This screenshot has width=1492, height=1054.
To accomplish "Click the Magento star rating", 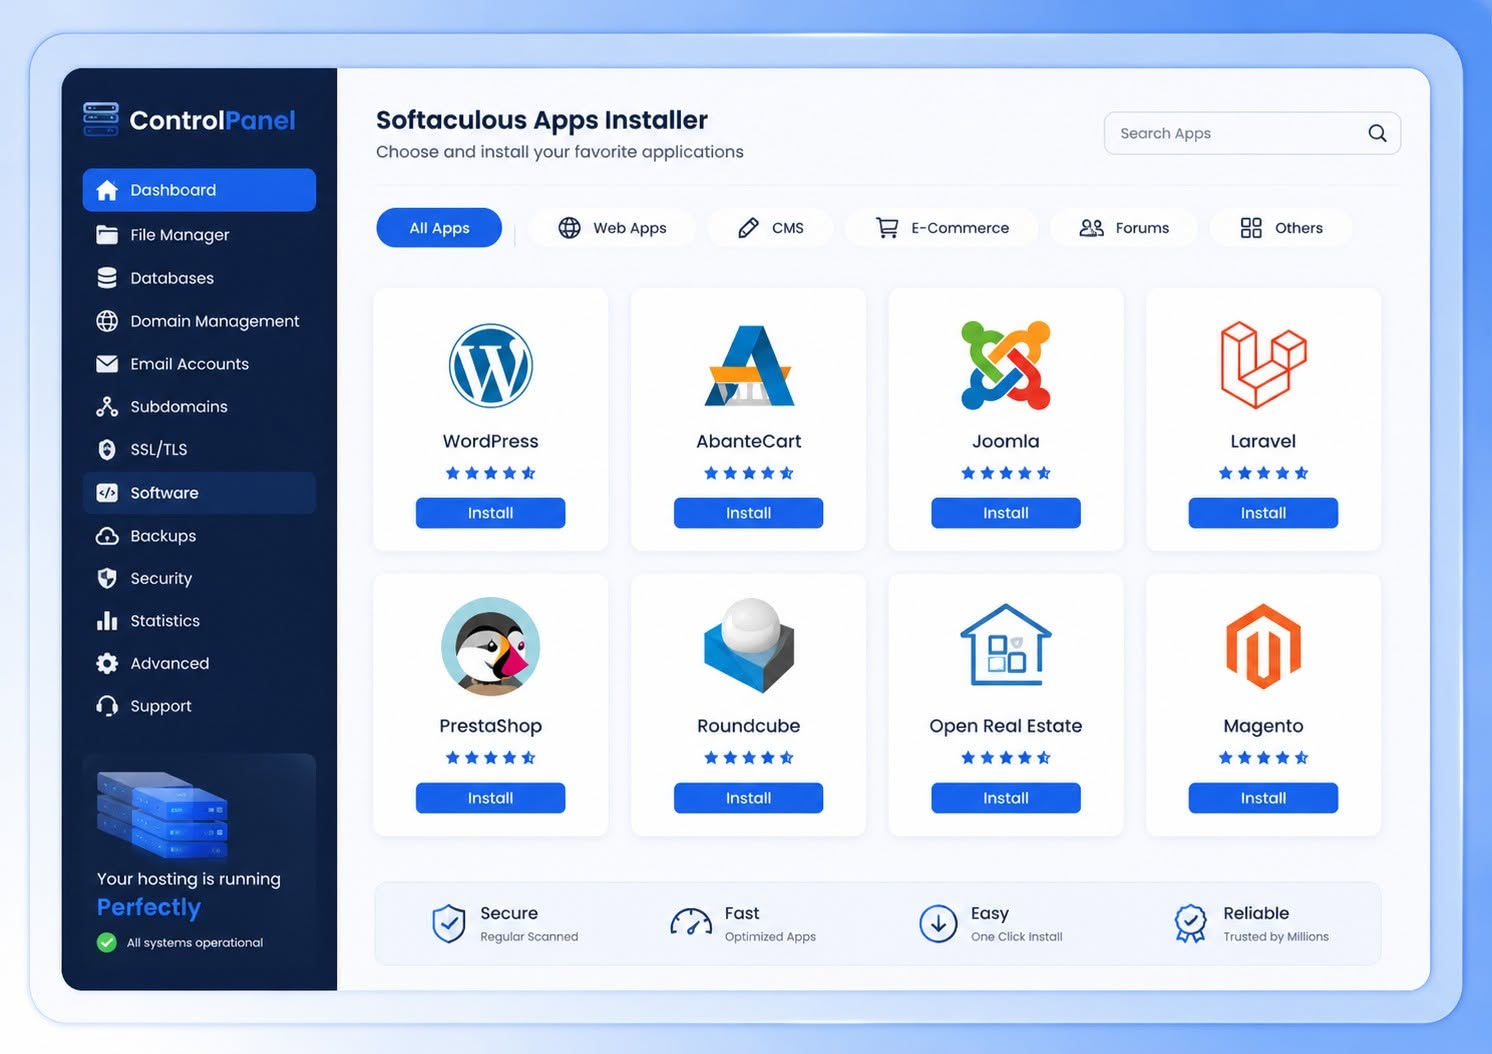I will (x=1263, y=758).
